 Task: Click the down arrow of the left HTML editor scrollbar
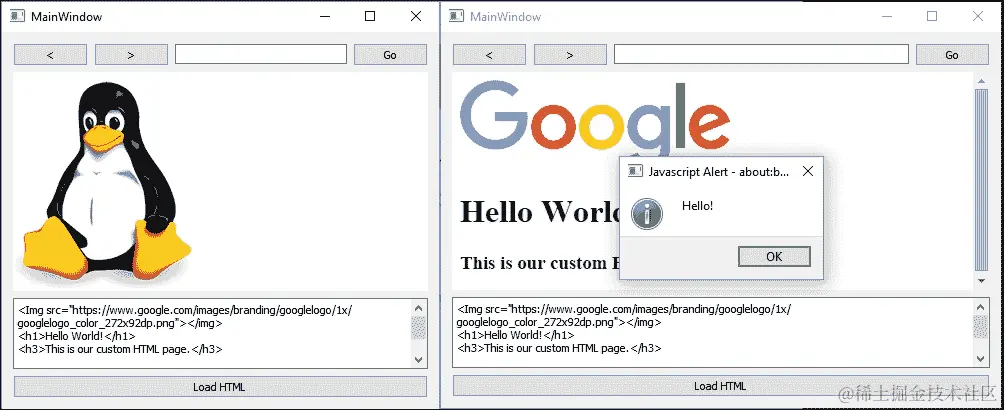418,360
